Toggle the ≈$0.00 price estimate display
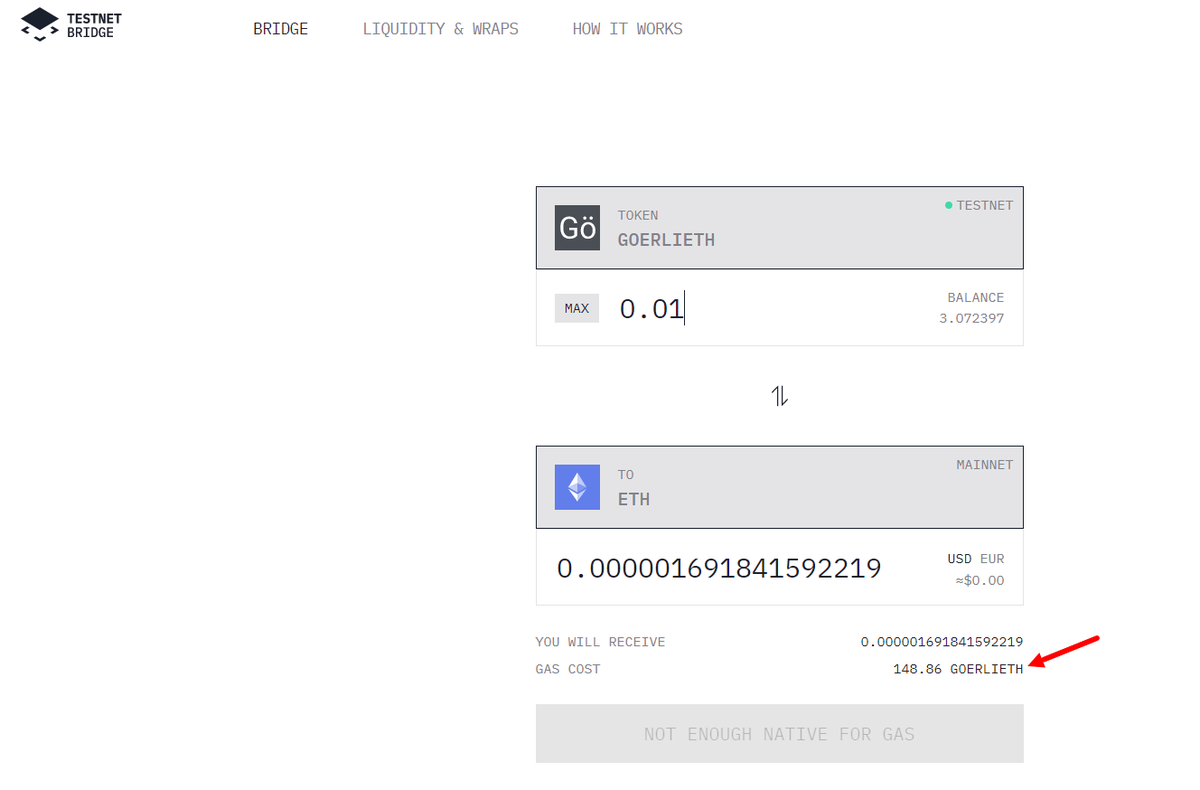The image size is (1200, 790). pos(978,580)
